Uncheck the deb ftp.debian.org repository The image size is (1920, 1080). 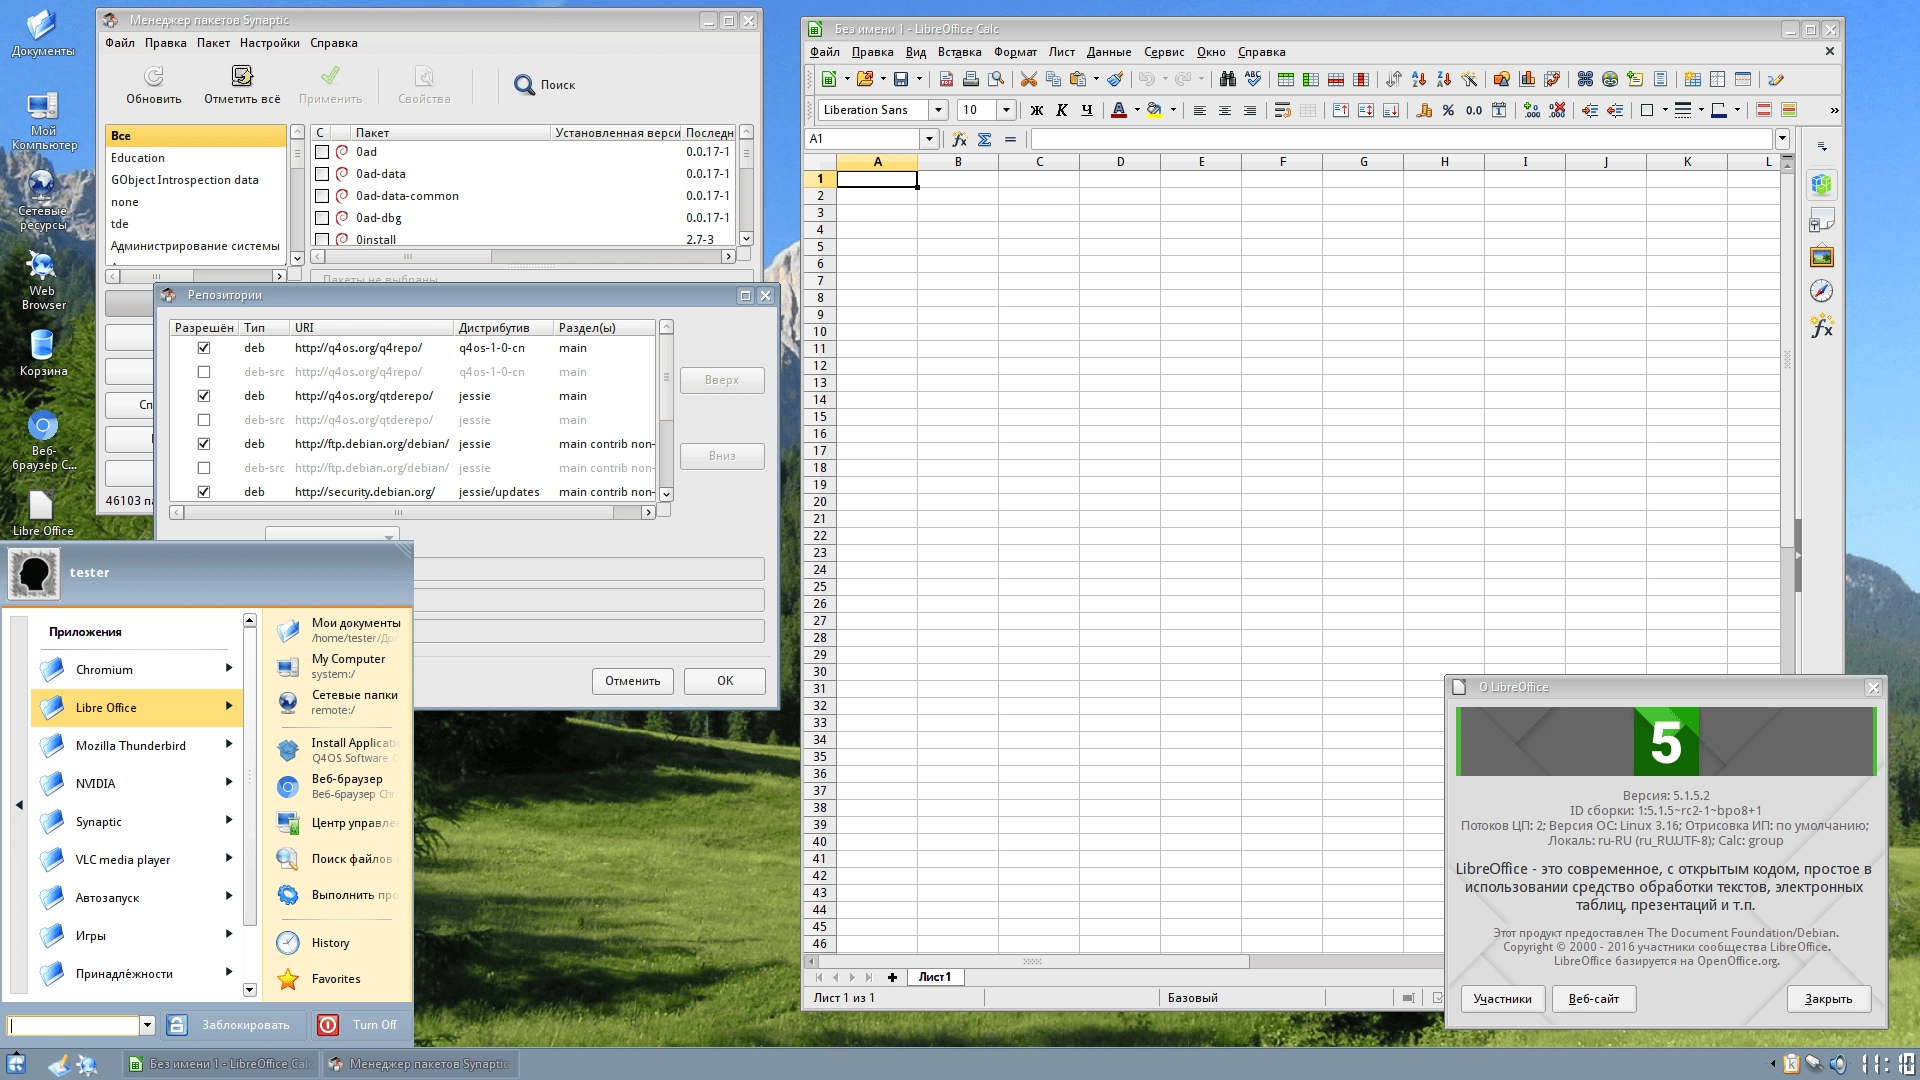pos(204,444)
